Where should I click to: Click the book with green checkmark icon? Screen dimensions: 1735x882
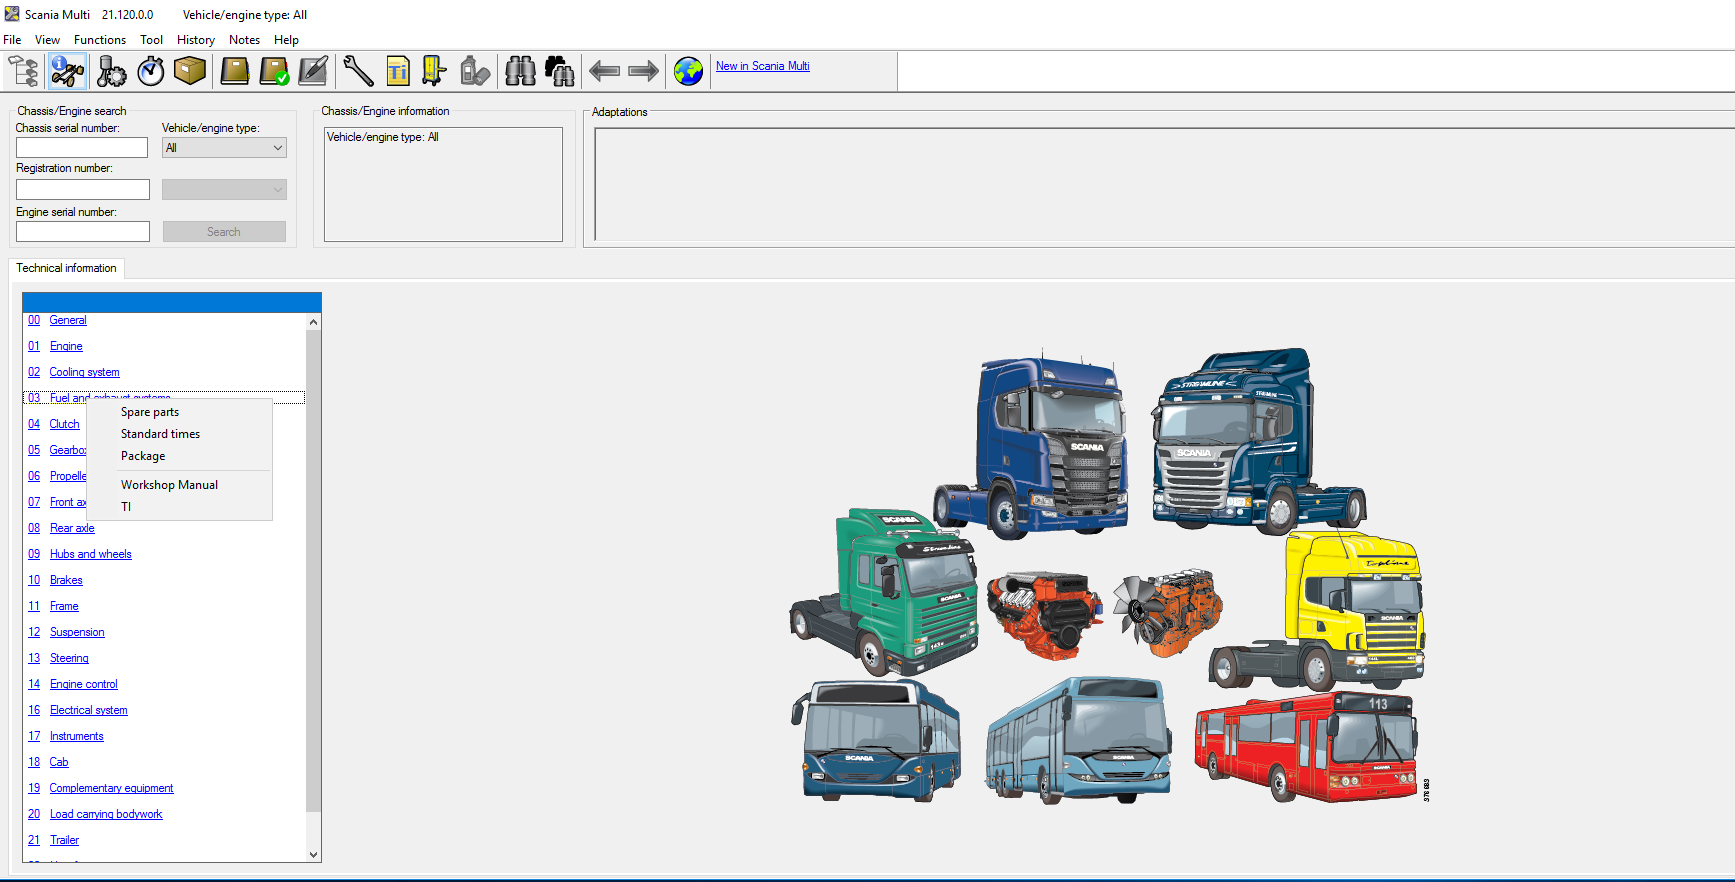point(274,71)
